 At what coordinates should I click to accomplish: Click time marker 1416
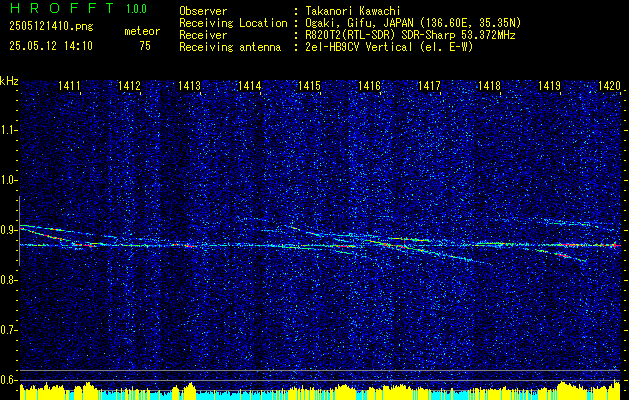(369, 85)
